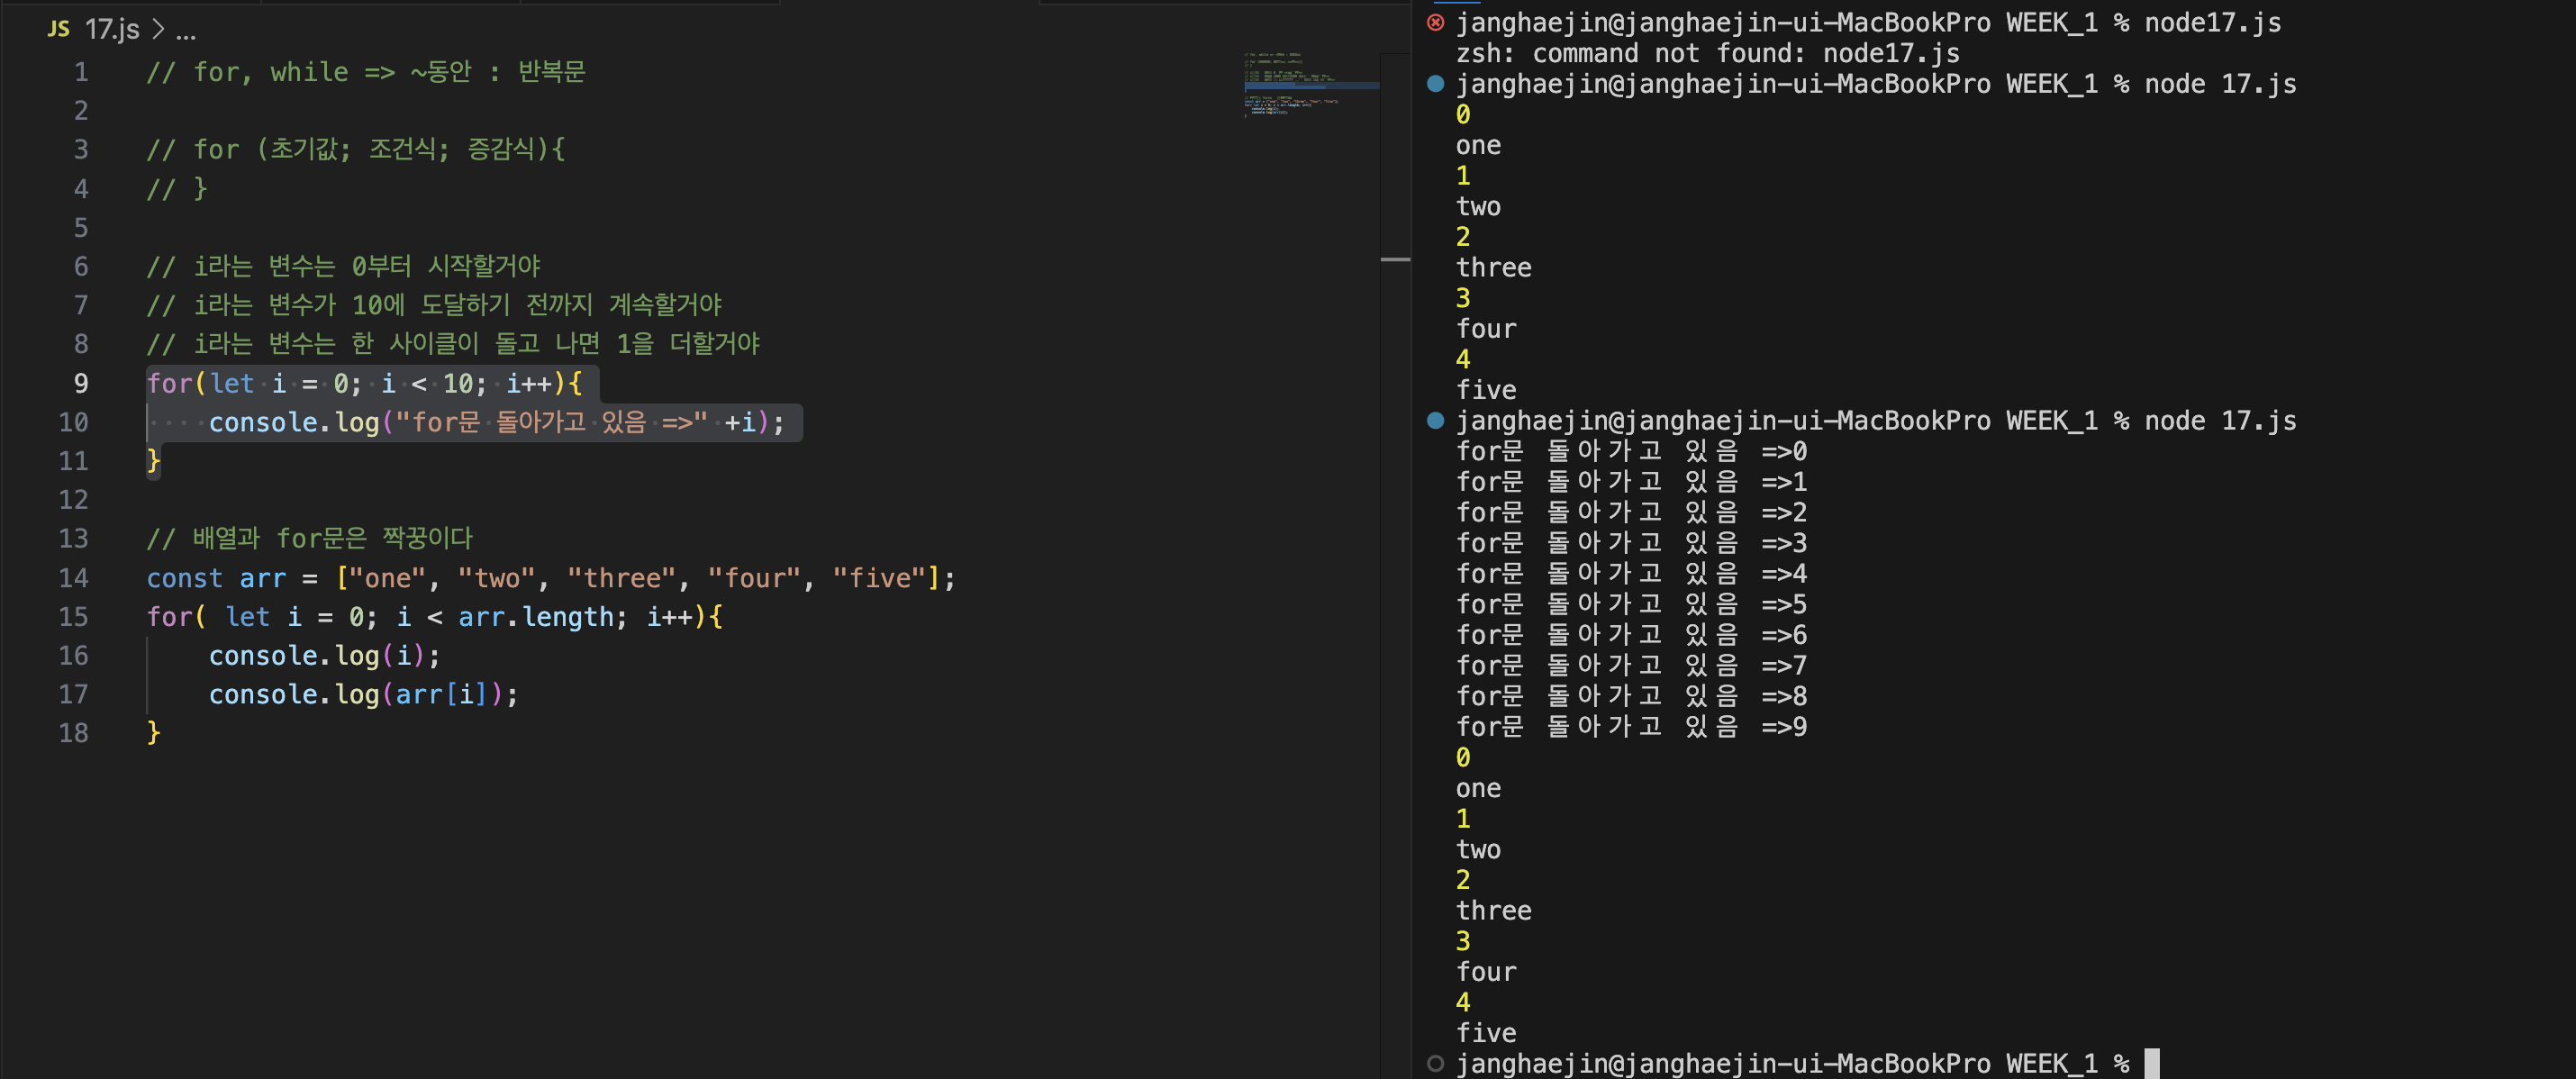Click comment '// i라는 변수가 10에 도달하기 전까지 계속할거야'
Screen dimensions: 2576x1079
(x=434, y=305)
